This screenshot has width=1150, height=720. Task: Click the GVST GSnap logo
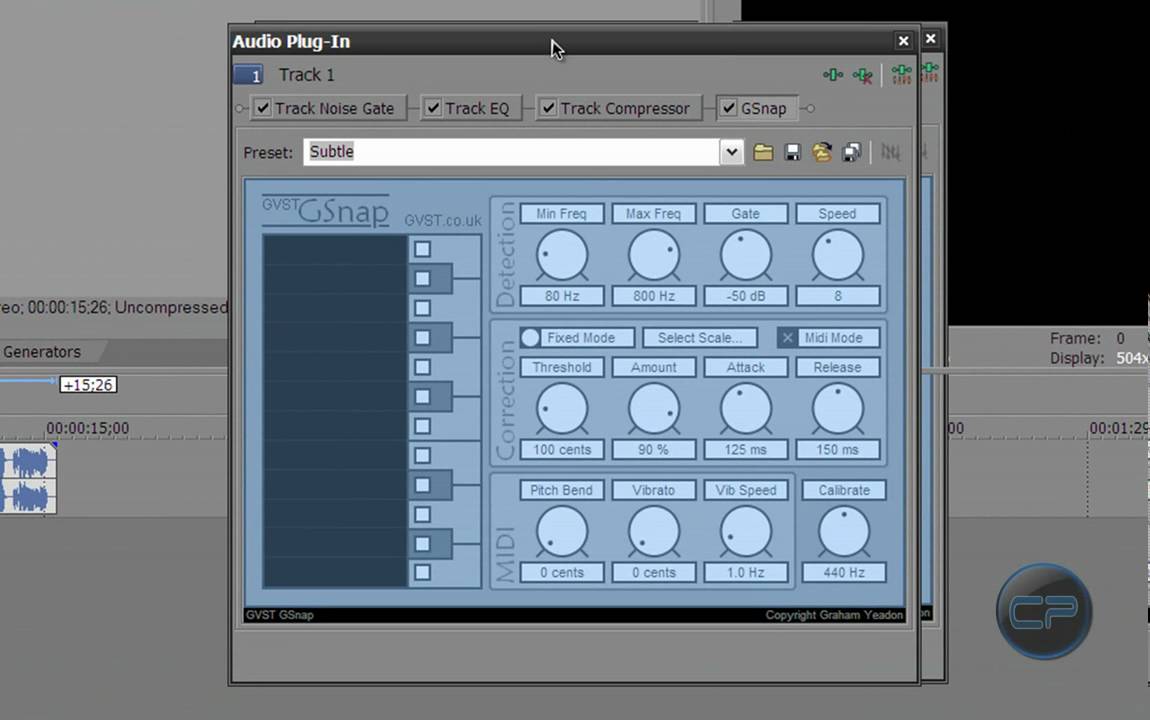click(326, 210)
